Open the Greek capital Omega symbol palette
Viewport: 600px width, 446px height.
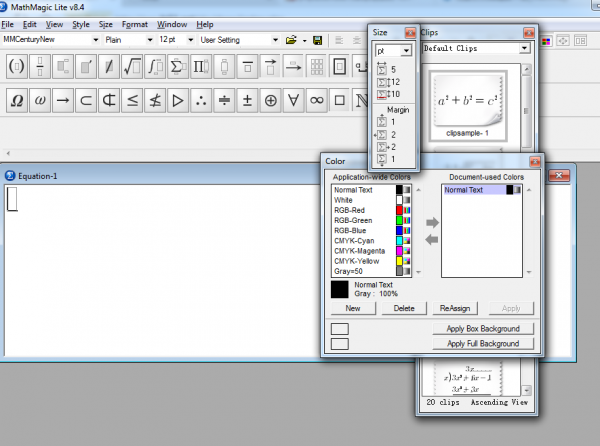pyautogui.click(x=17, y=101)
